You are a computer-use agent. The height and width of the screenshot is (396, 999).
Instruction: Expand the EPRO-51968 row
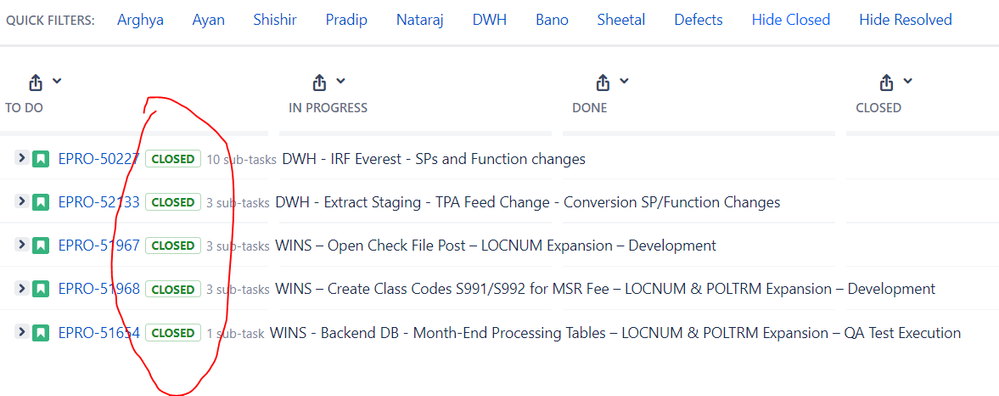pyautogui.click(x=21, y=288)
